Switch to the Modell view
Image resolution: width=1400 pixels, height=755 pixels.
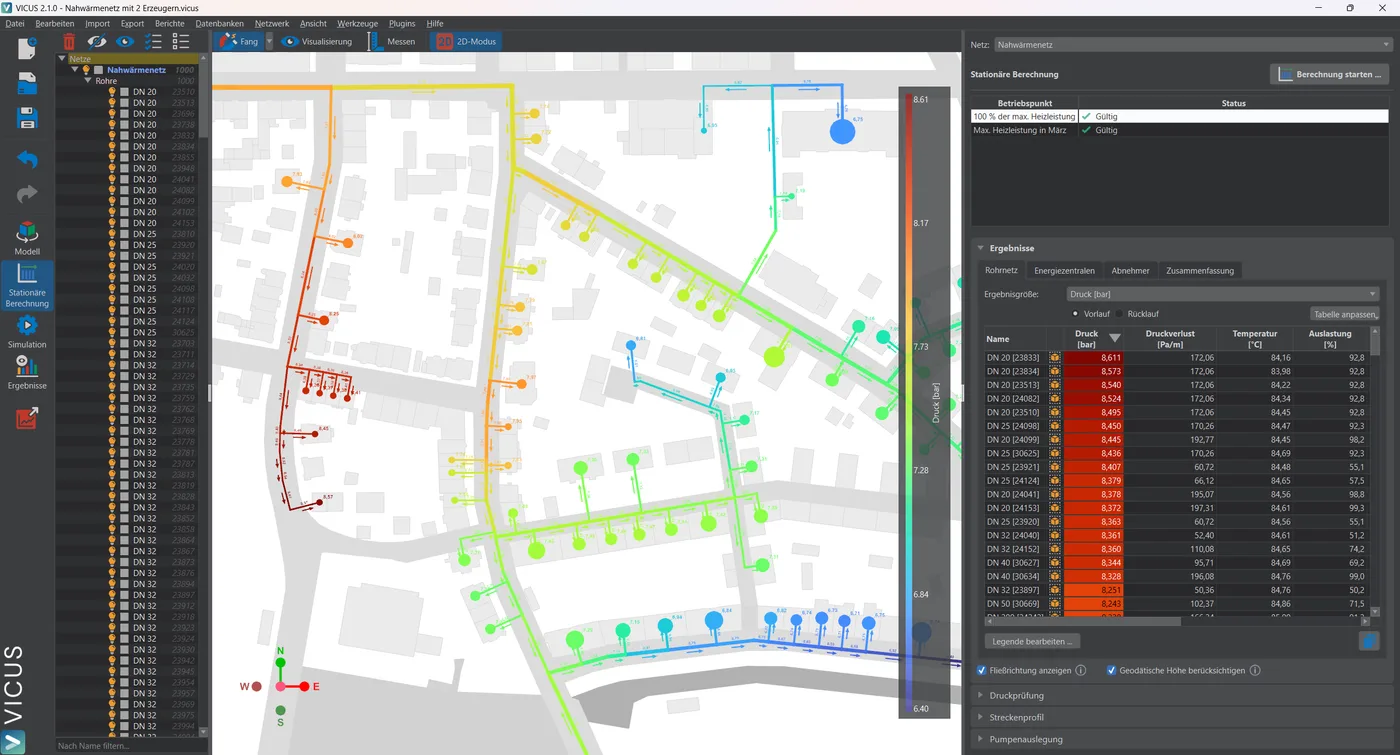click(27, 238)
